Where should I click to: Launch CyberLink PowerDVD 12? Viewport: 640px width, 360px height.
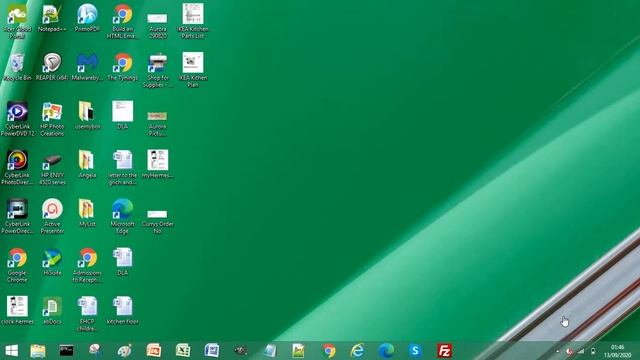click(17, 119)
